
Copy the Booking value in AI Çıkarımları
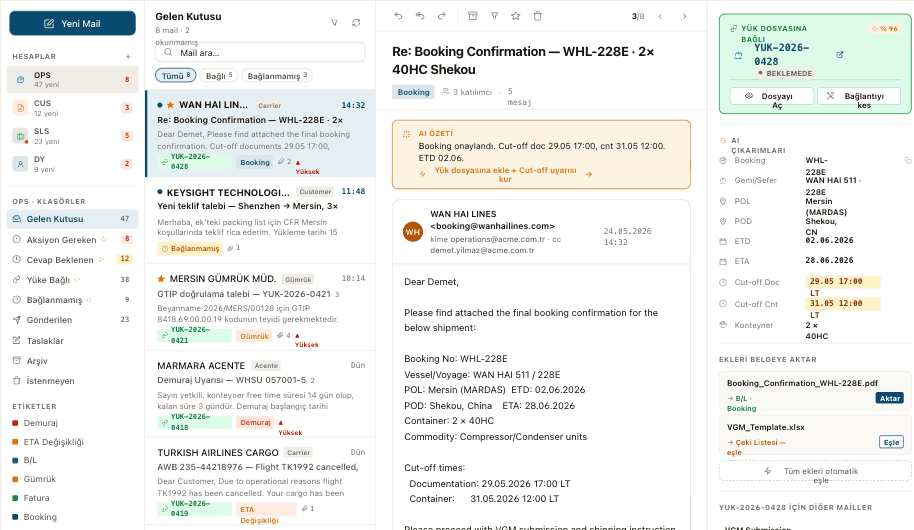click(x=908, y=160)
